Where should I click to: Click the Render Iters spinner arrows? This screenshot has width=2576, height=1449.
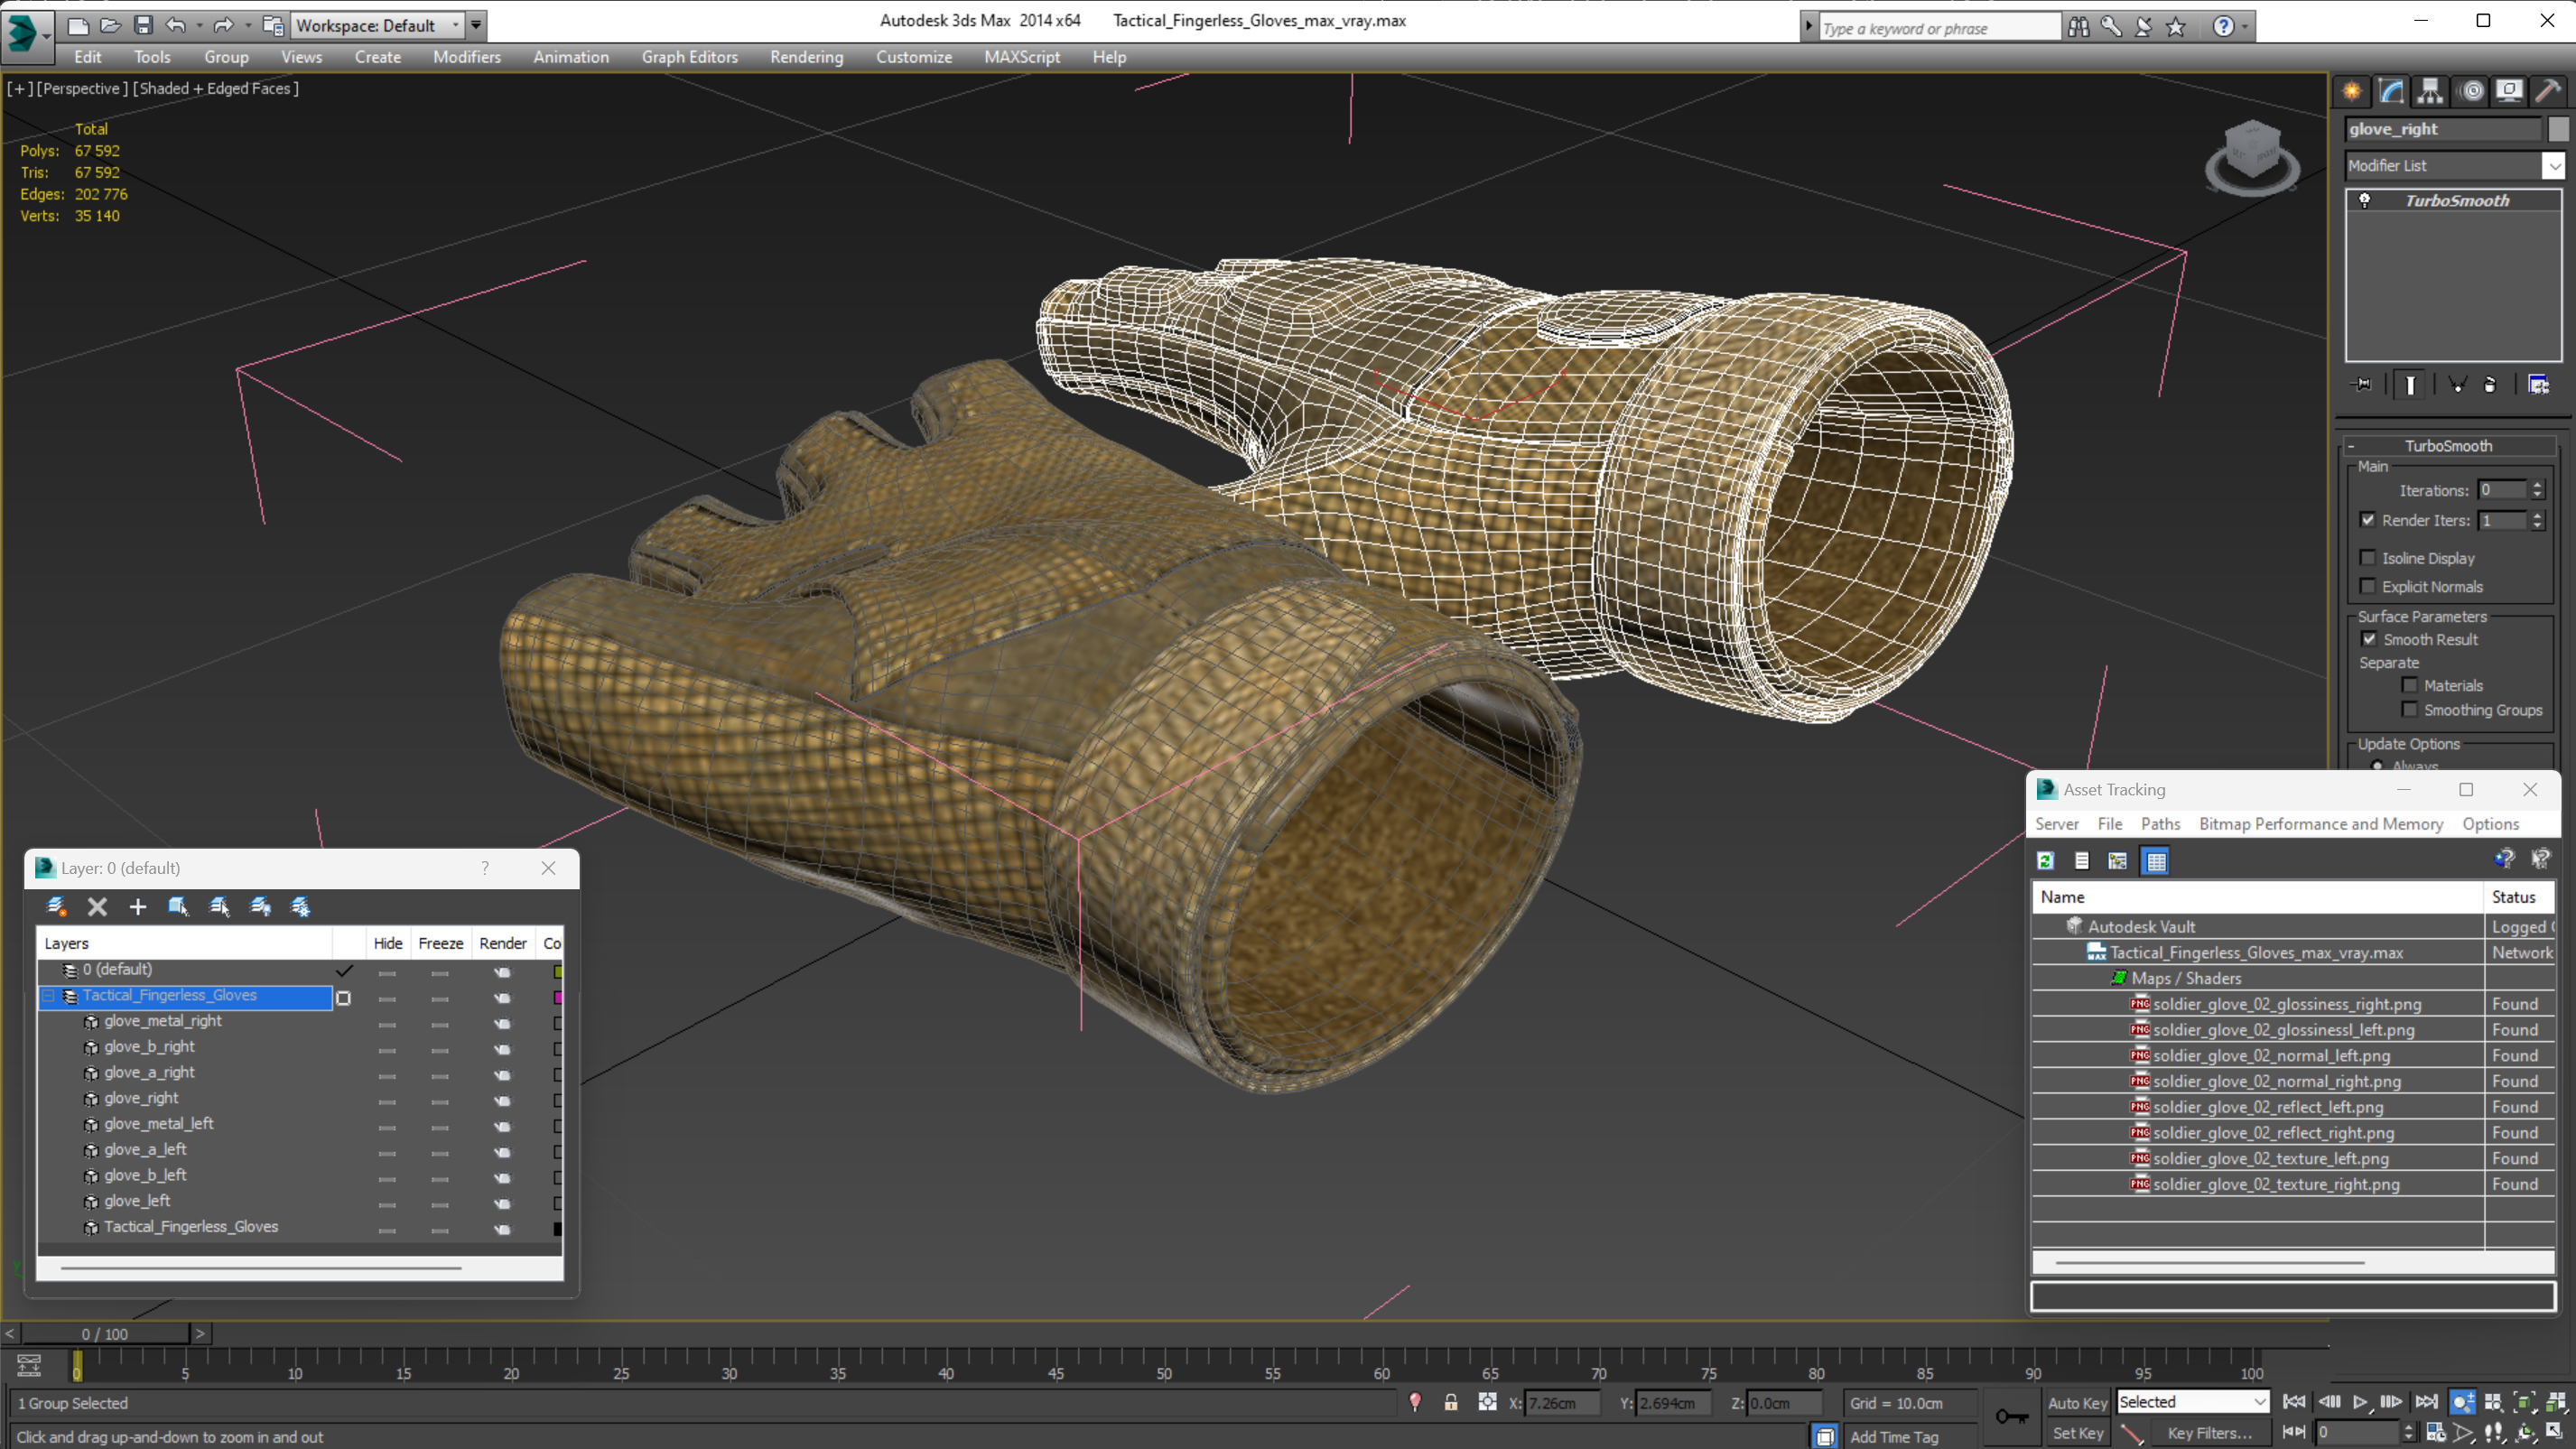[x=2537, y=520]
